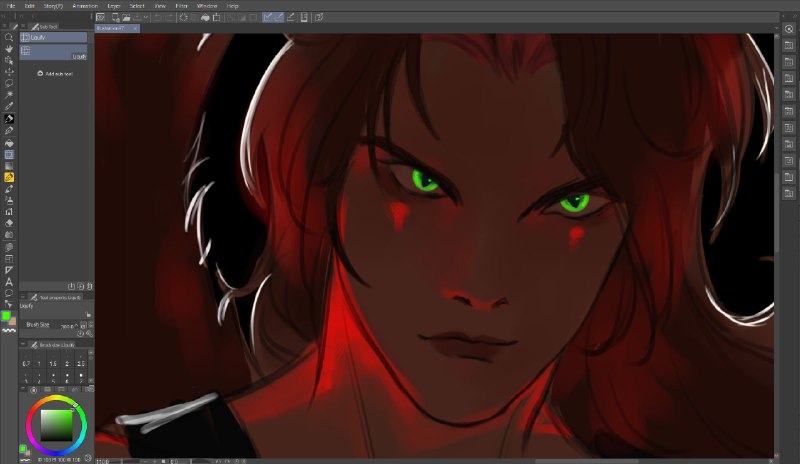The width and height of the screenshot is (800, 464).
Task: Activate the Text tool
Action: [9, 282]
